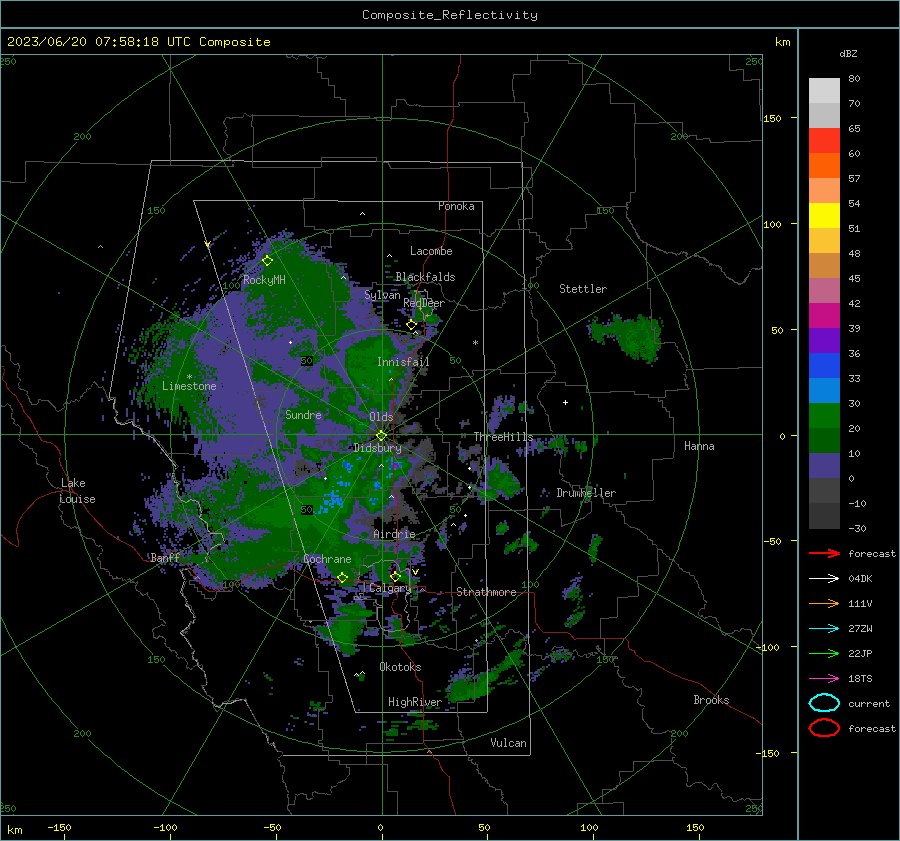Screen dimensions: 900x841
Task: Click the Limestone label
Action: click(x=189, y=386)
